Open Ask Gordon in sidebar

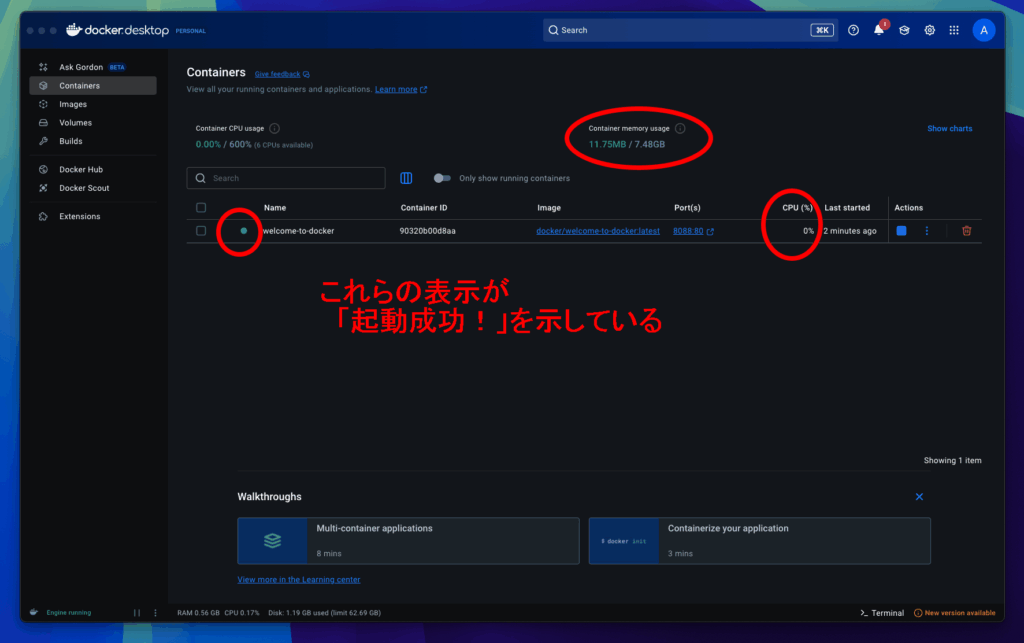coord(93,67)
